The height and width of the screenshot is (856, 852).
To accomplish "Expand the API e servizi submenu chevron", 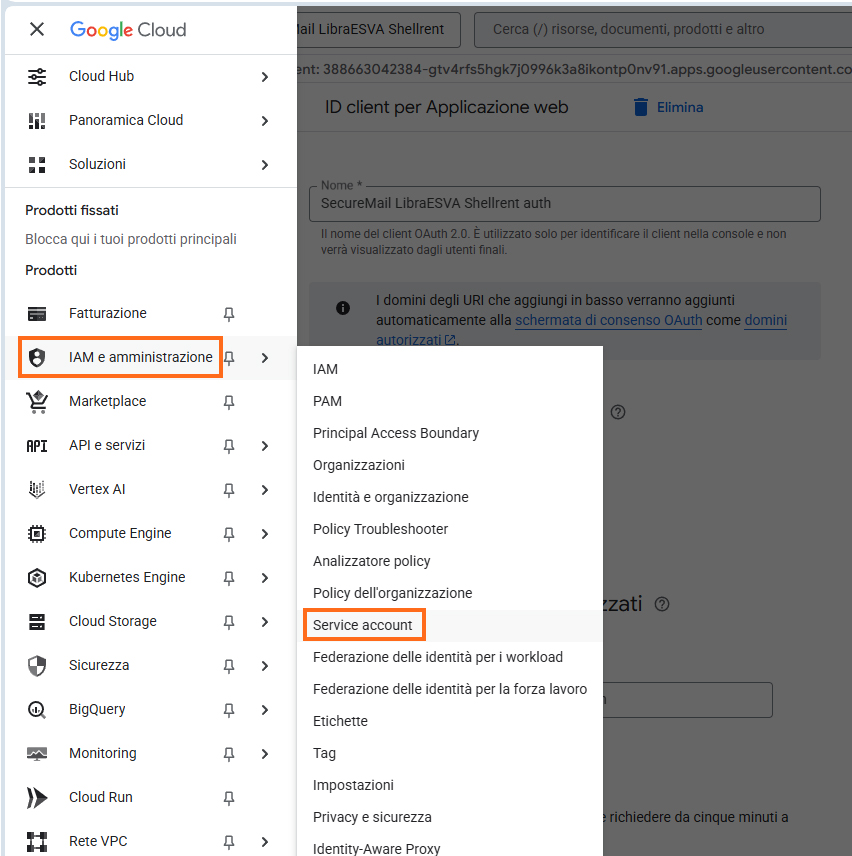I will point(265,445).
